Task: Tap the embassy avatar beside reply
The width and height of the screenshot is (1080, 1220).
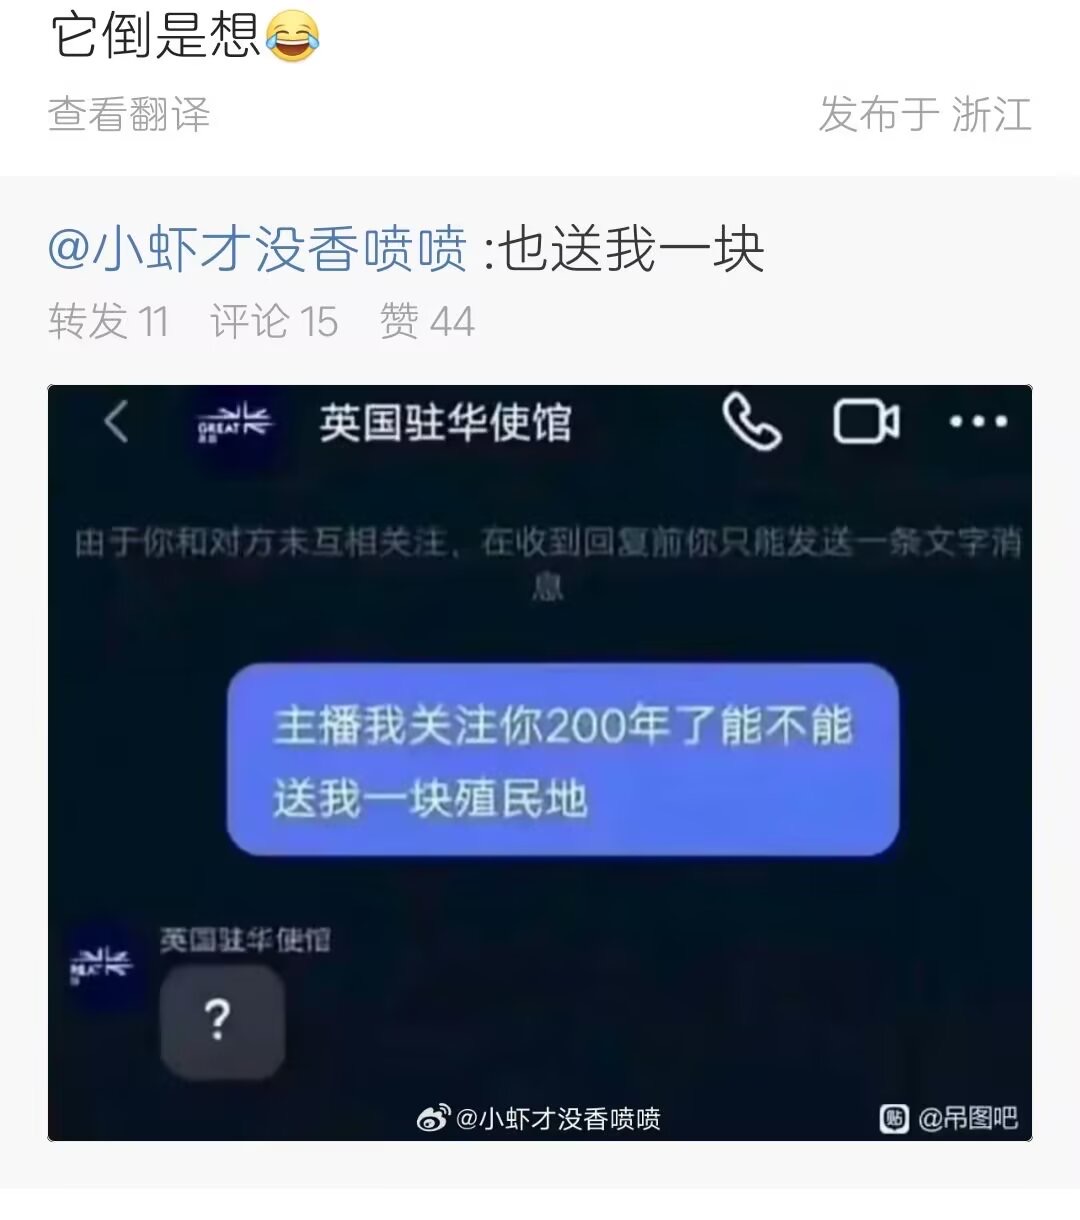Action: [x=102, y=967]
